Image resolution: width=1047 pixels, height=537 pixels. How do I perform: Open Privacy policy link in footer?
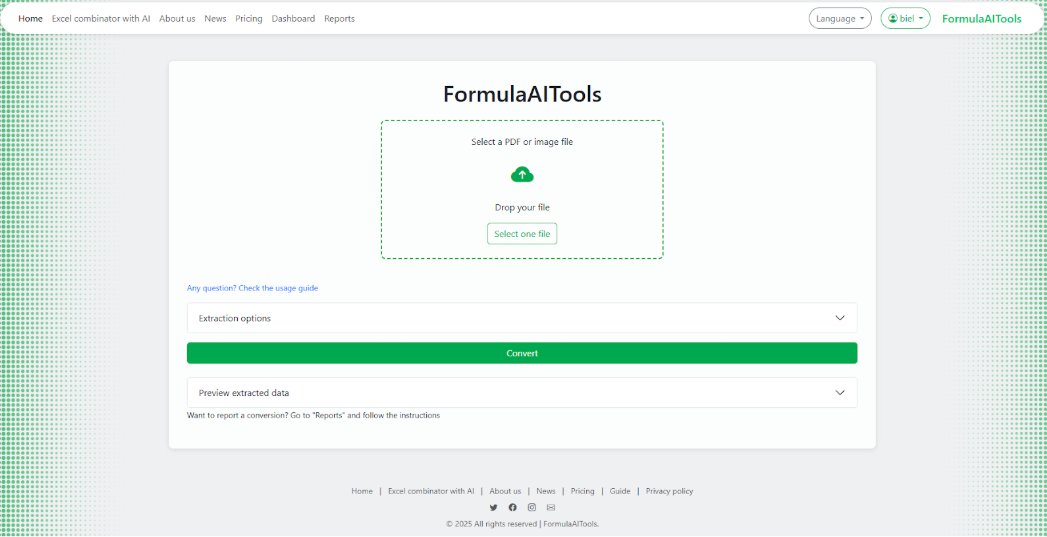pos(669,491)
